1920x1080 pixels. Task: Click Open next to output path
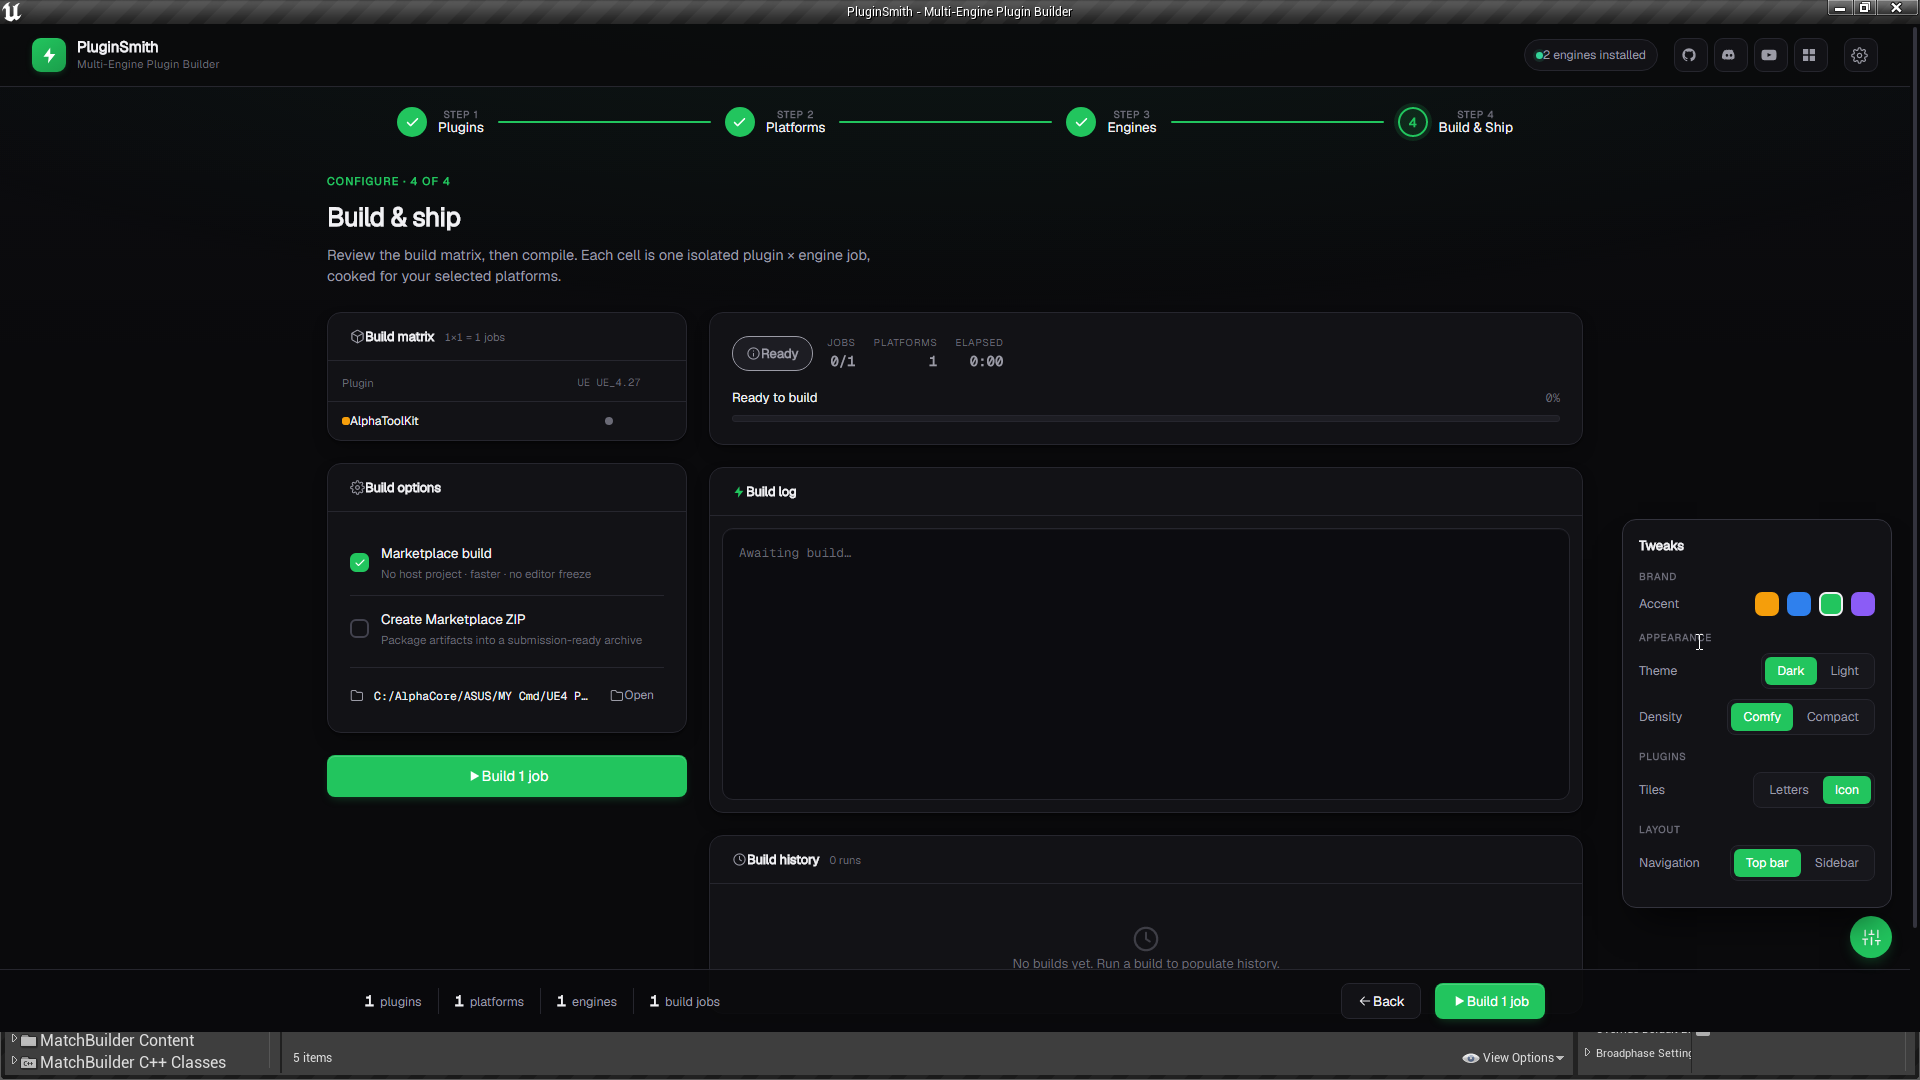pos(632,696)
